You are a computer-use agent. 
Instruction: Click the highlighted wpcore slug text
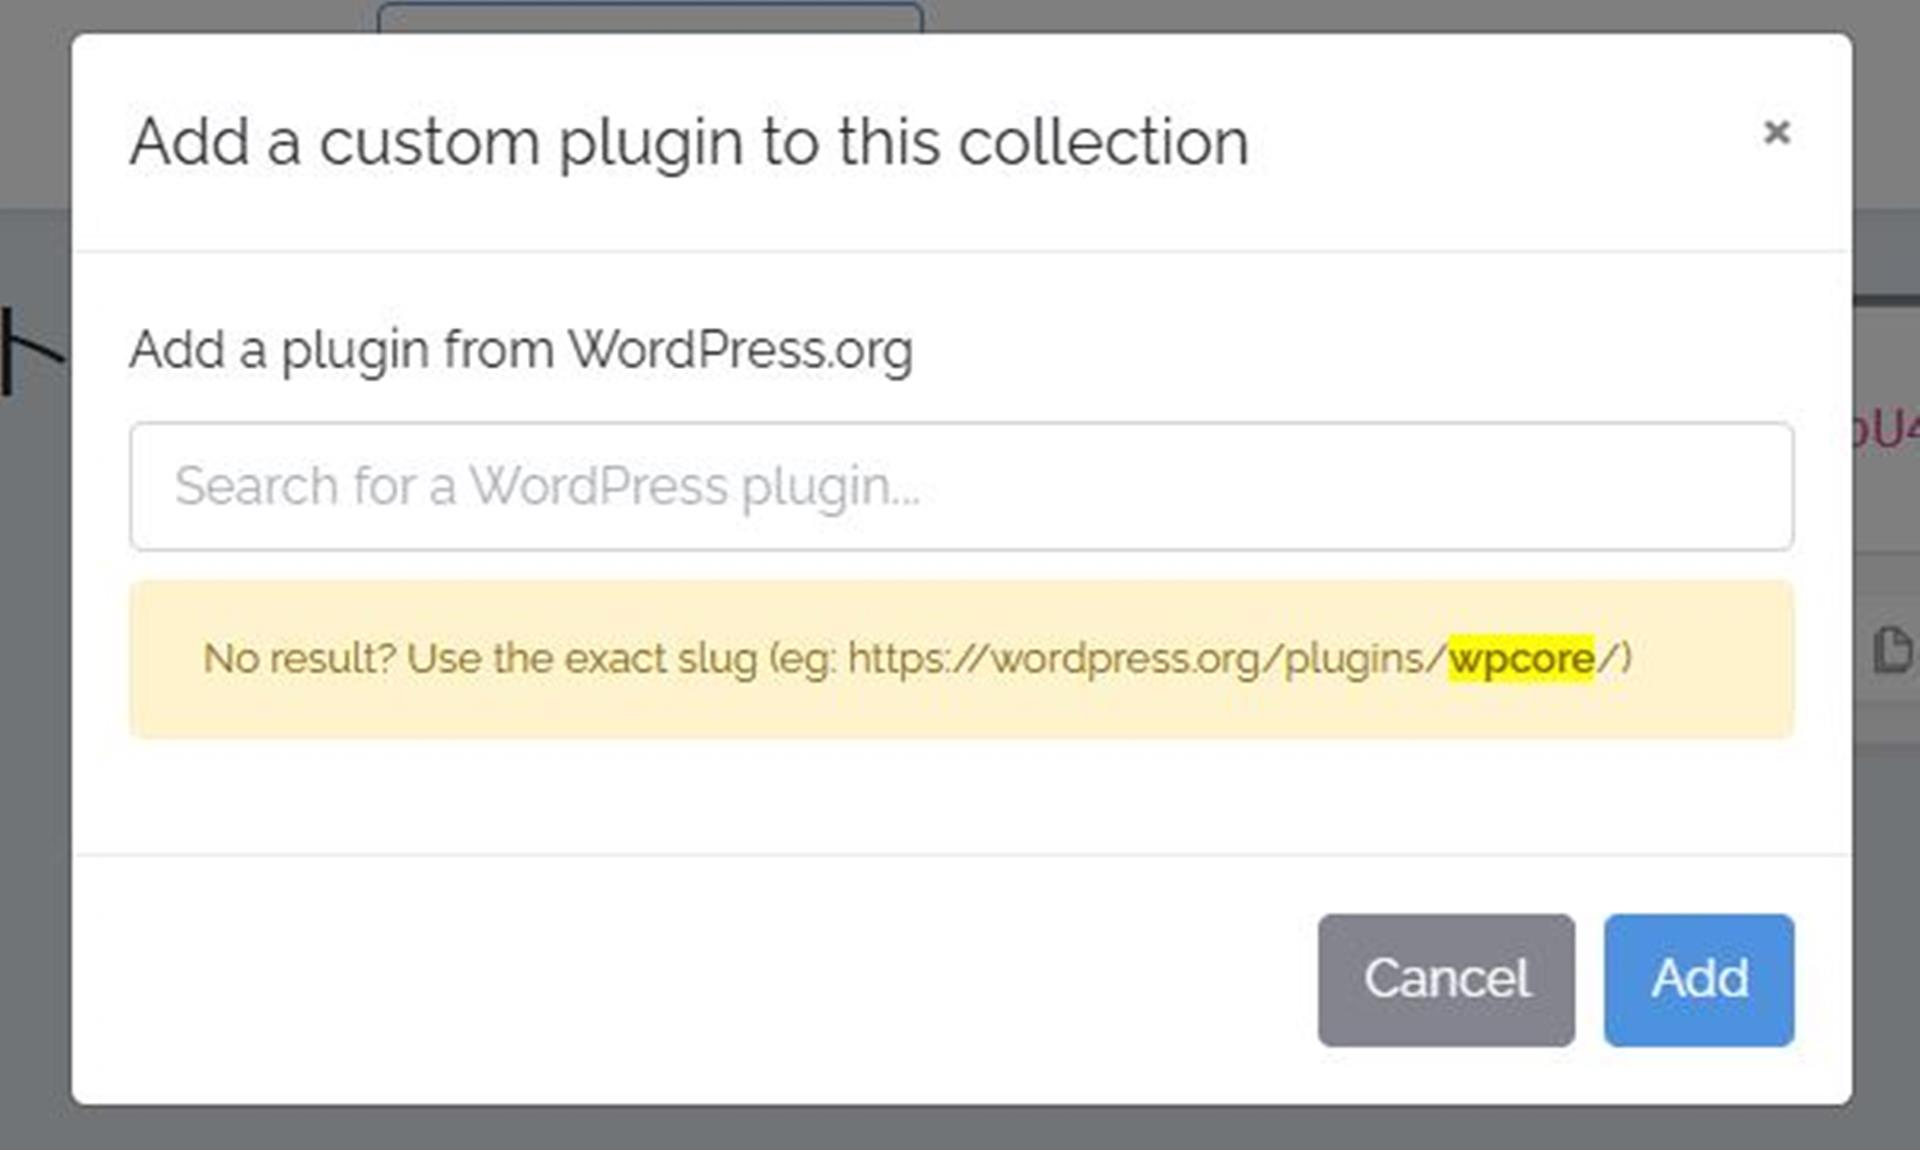(1521, 659)
